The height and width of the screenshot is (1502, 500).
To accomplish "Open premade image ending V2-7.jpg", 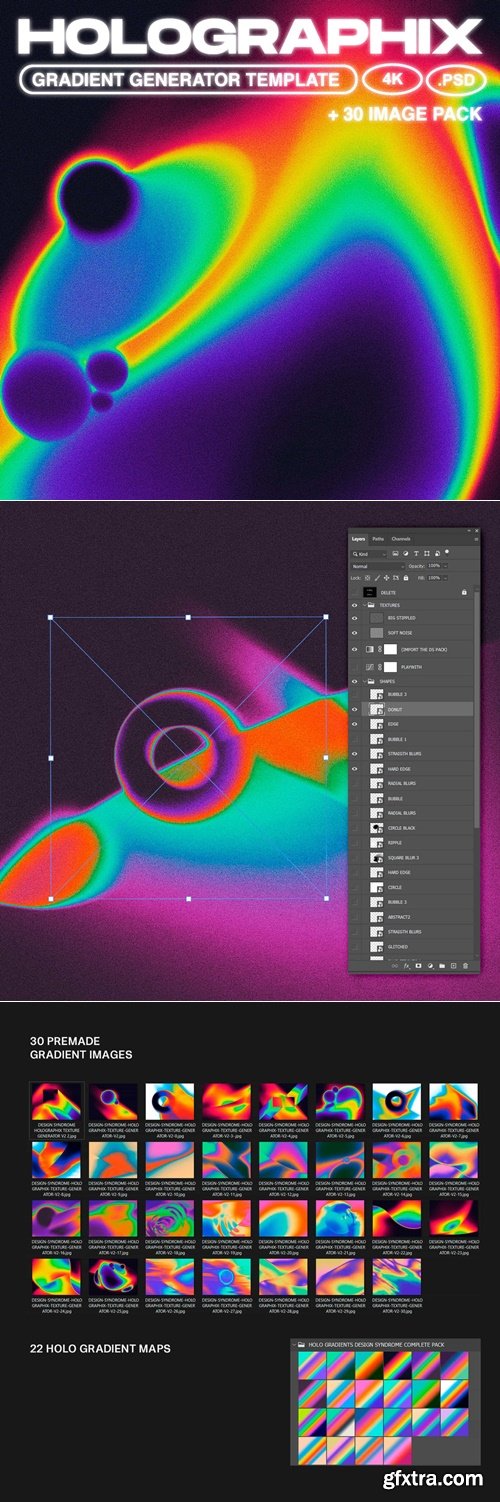I will click(454, 1100).
